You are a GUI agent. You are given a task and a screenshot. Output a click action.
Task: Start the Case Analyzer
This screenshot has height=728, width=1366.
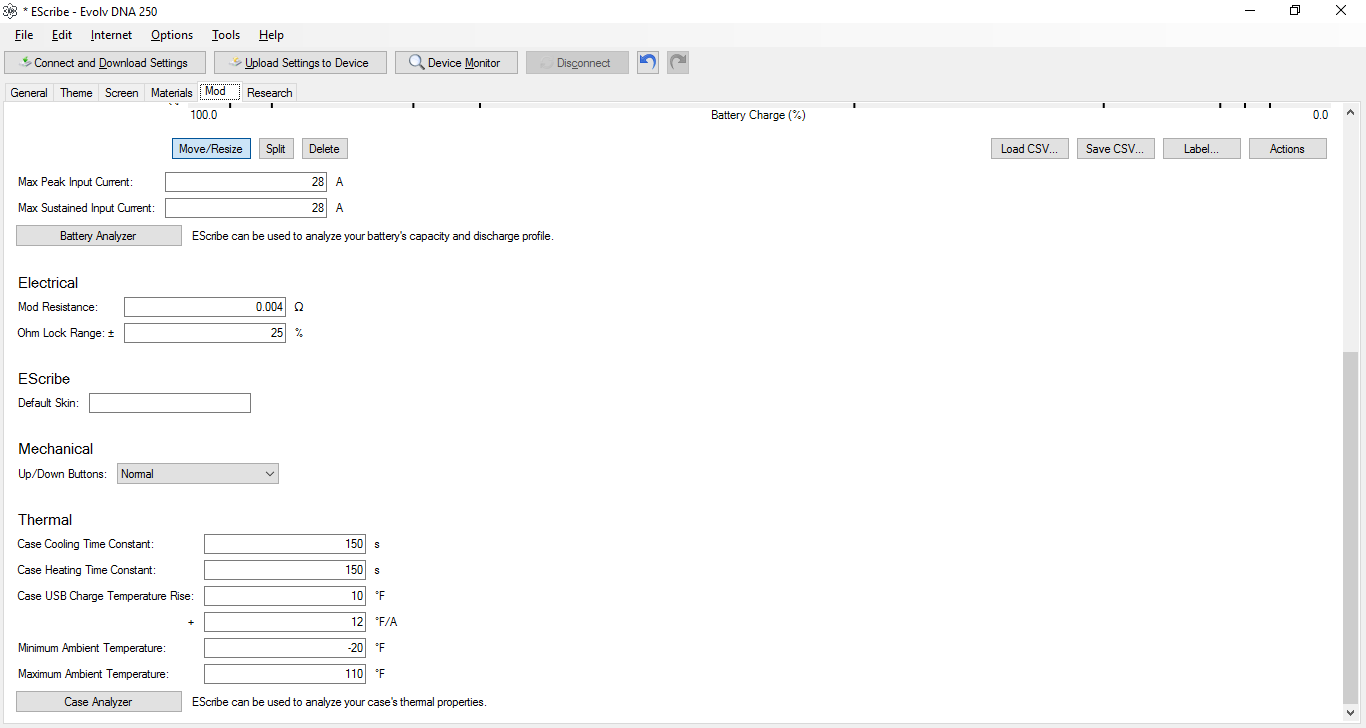coord(98,702)
